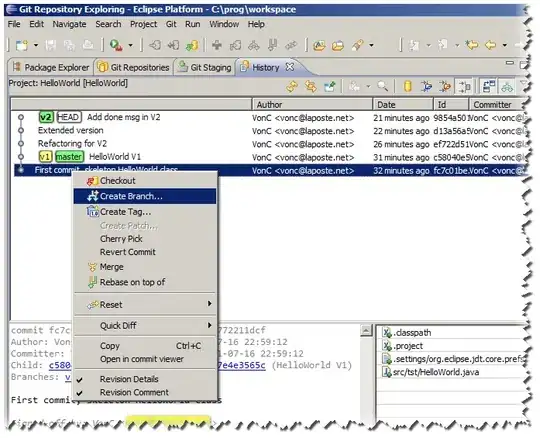Switch to the Git Staging tab
Viewport: 540px width, 438px height.
click(x=204, y=67)
